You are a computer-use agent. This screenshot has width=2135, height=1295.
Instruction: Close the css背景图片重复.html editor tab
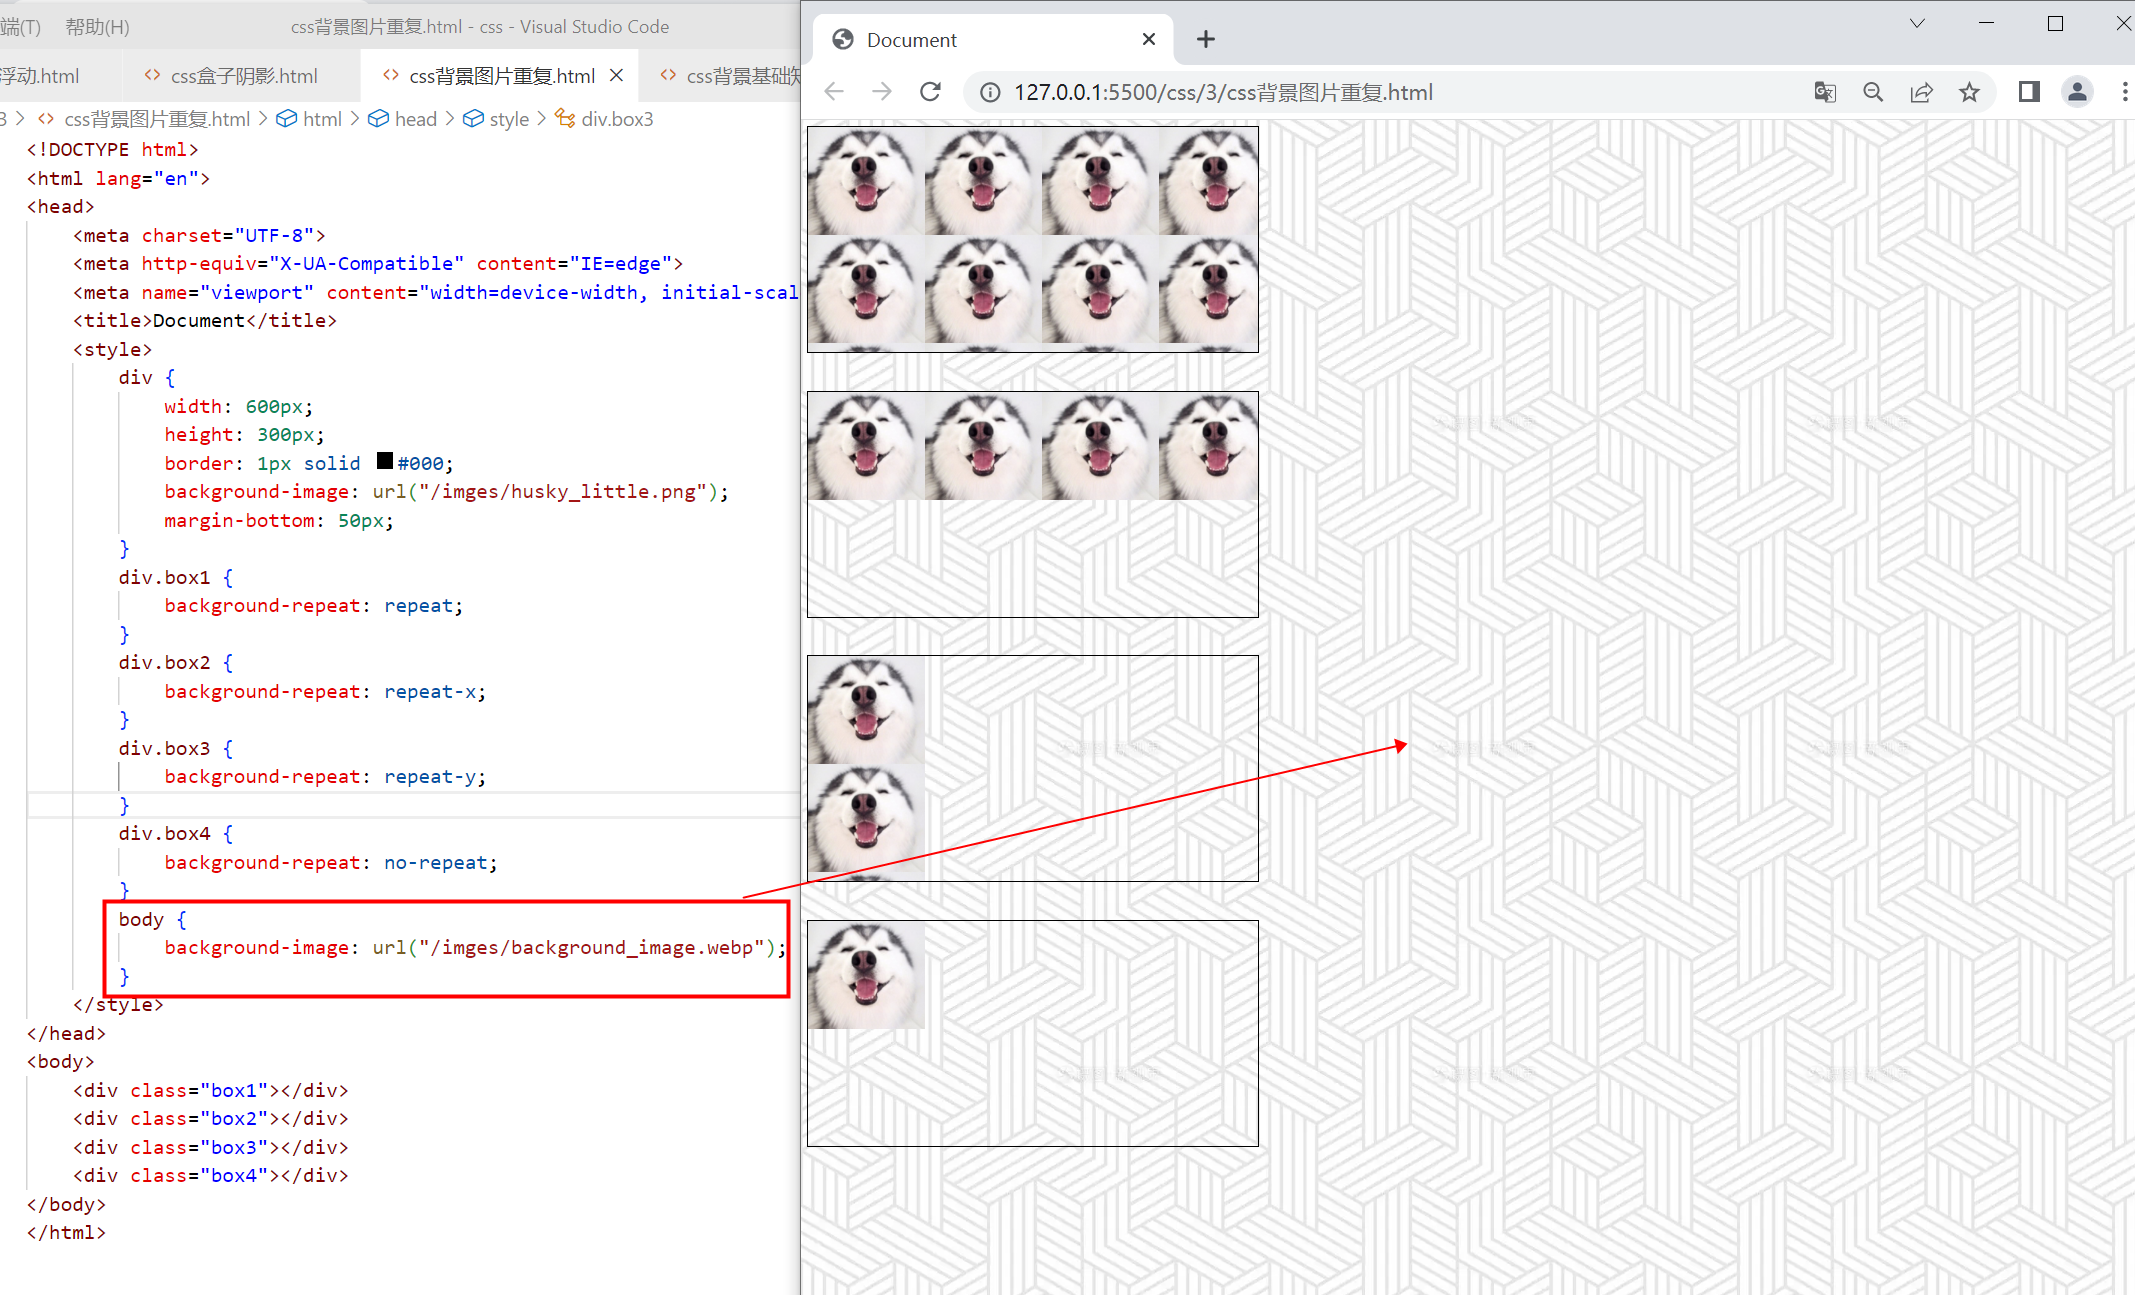[x=617, y=76]
